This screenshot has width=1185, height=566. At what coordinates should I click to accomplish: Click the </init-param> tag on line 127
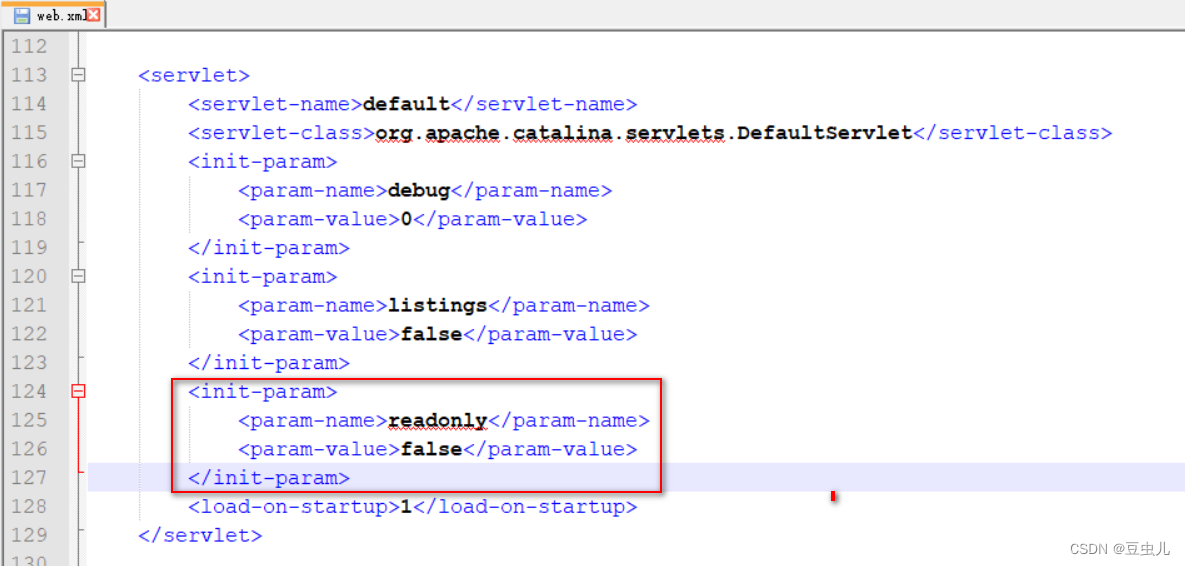click(269, 478)
